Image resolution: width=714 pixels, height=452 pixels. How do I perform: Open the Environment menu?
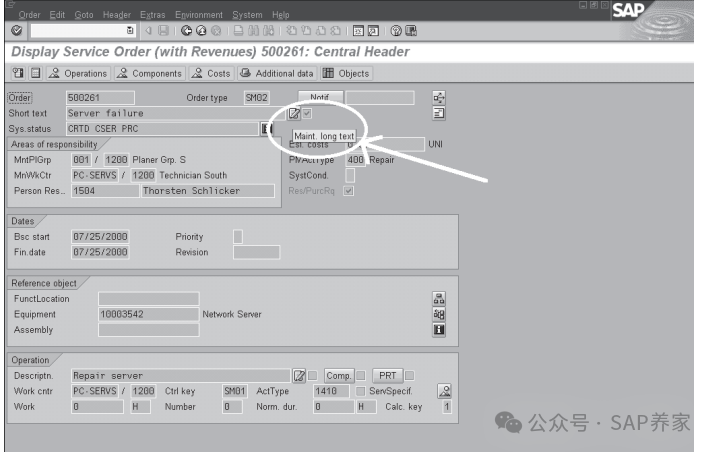coord(199,15)
